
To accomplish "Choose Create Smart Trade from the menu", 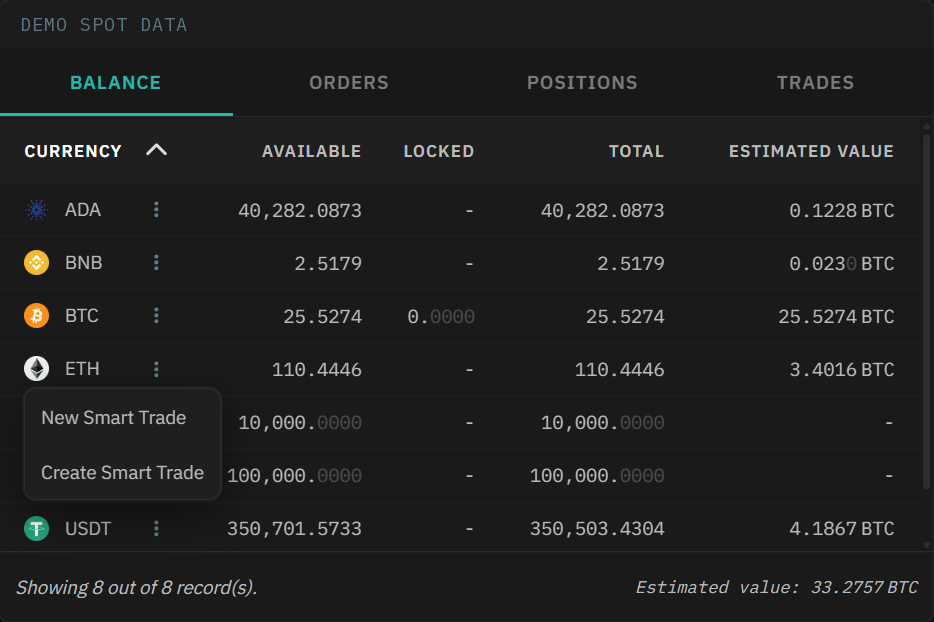I will 122,472.
